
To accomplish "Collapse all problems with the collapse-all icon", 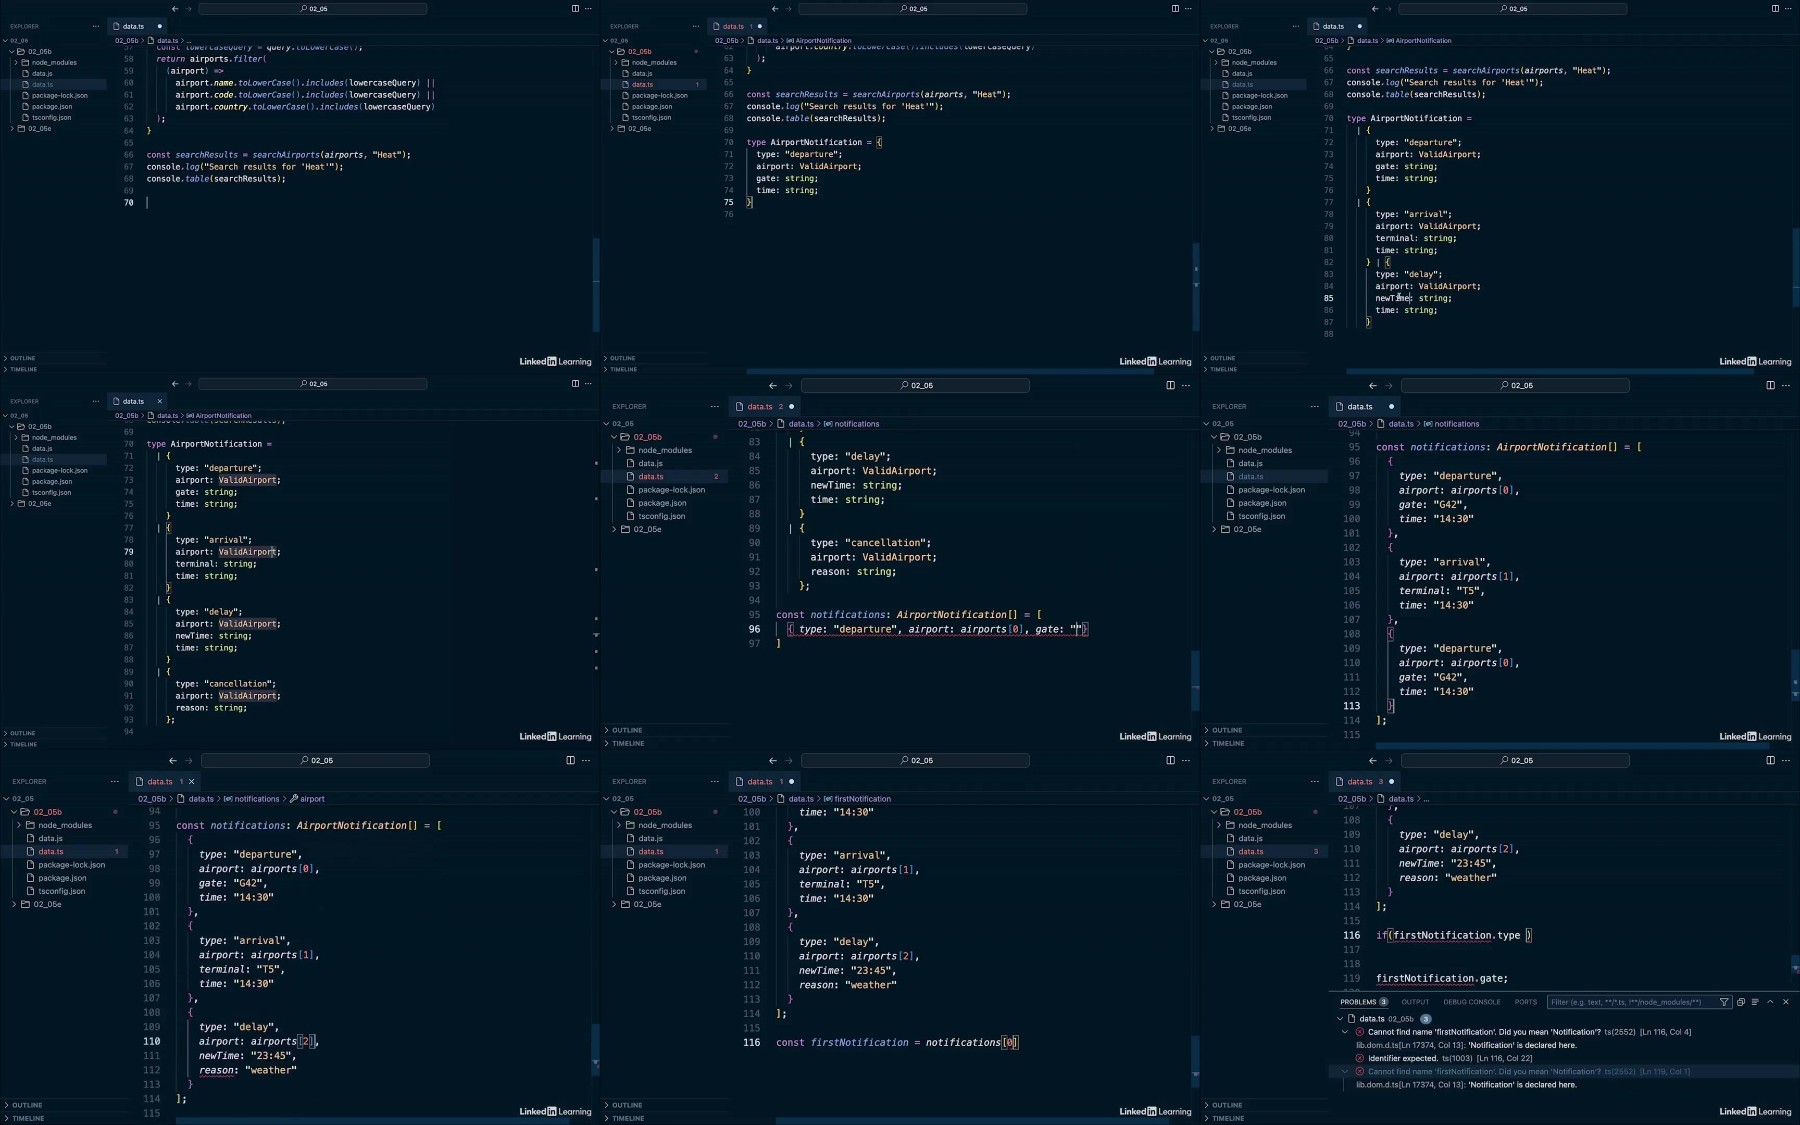I will [1741, 1002].
